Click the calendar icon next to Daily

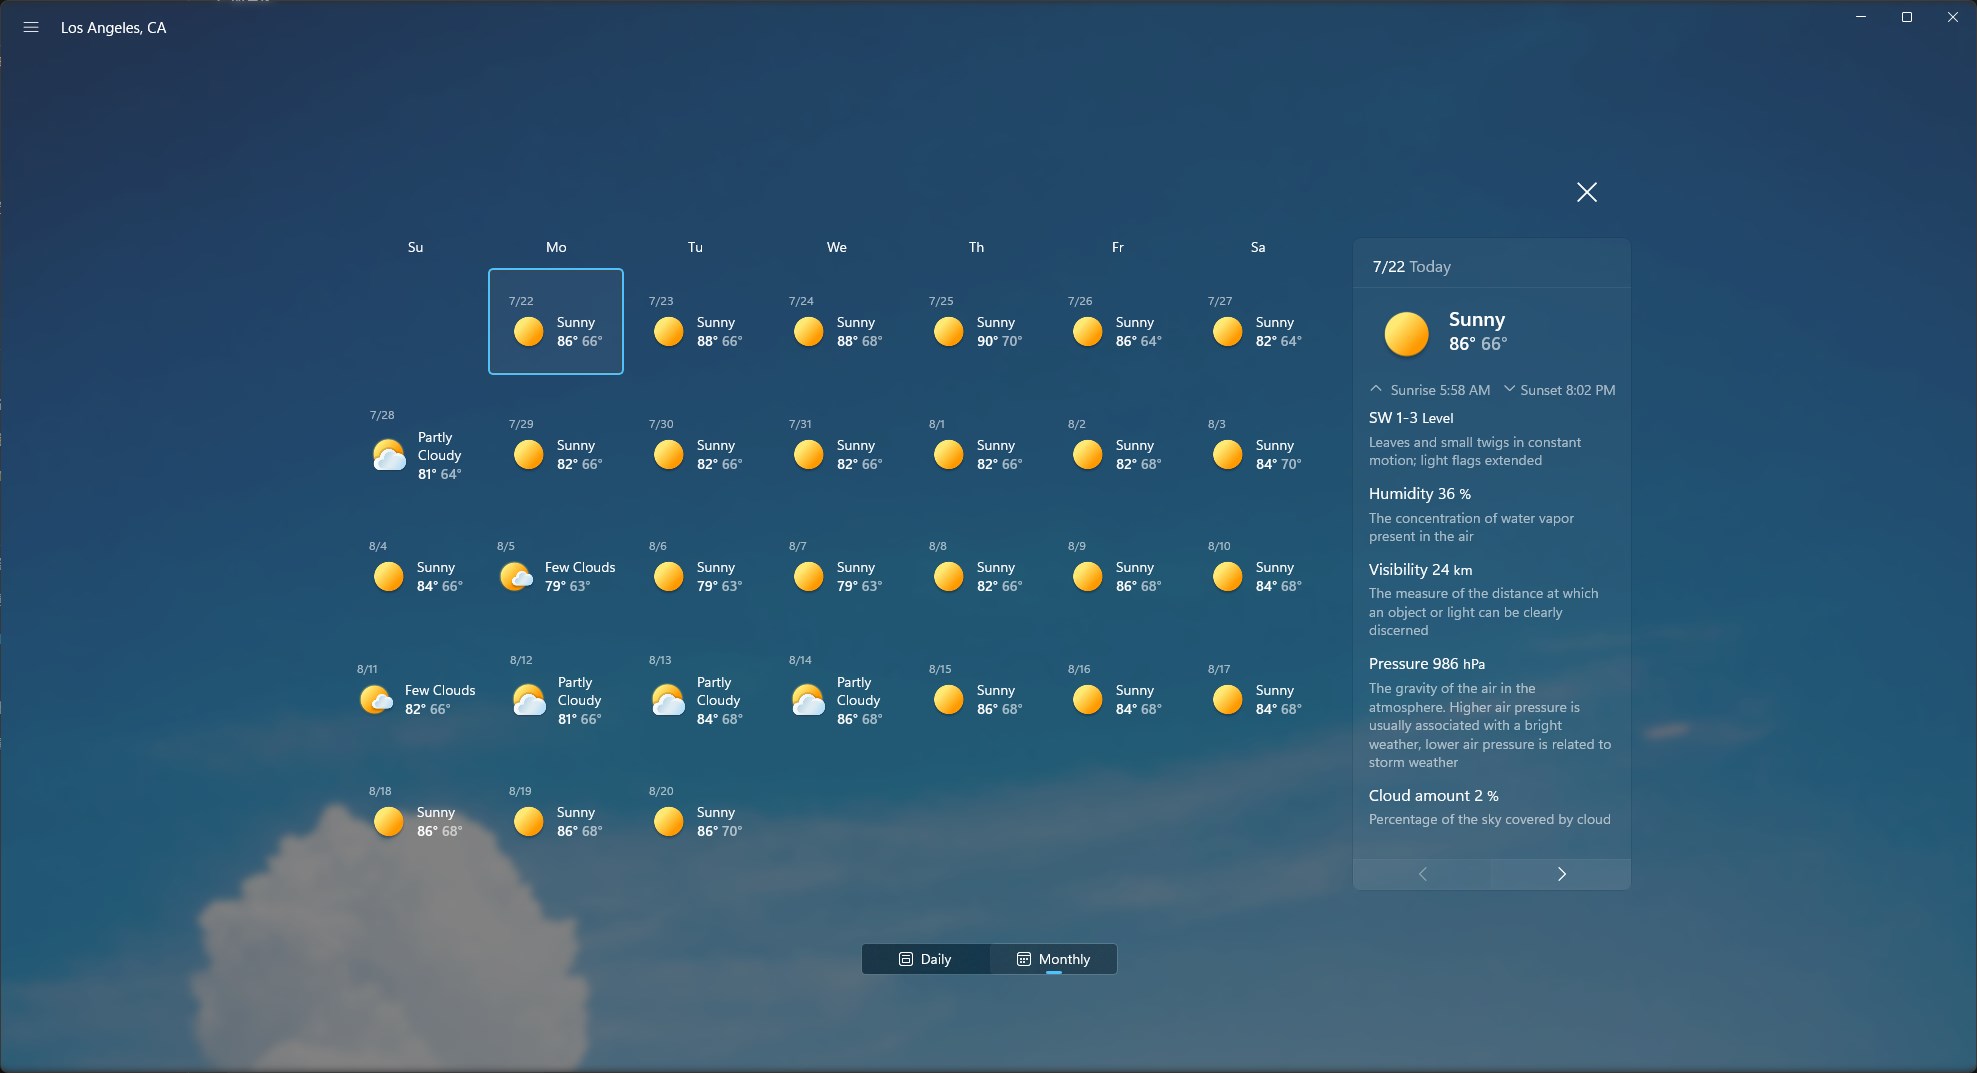905,958
